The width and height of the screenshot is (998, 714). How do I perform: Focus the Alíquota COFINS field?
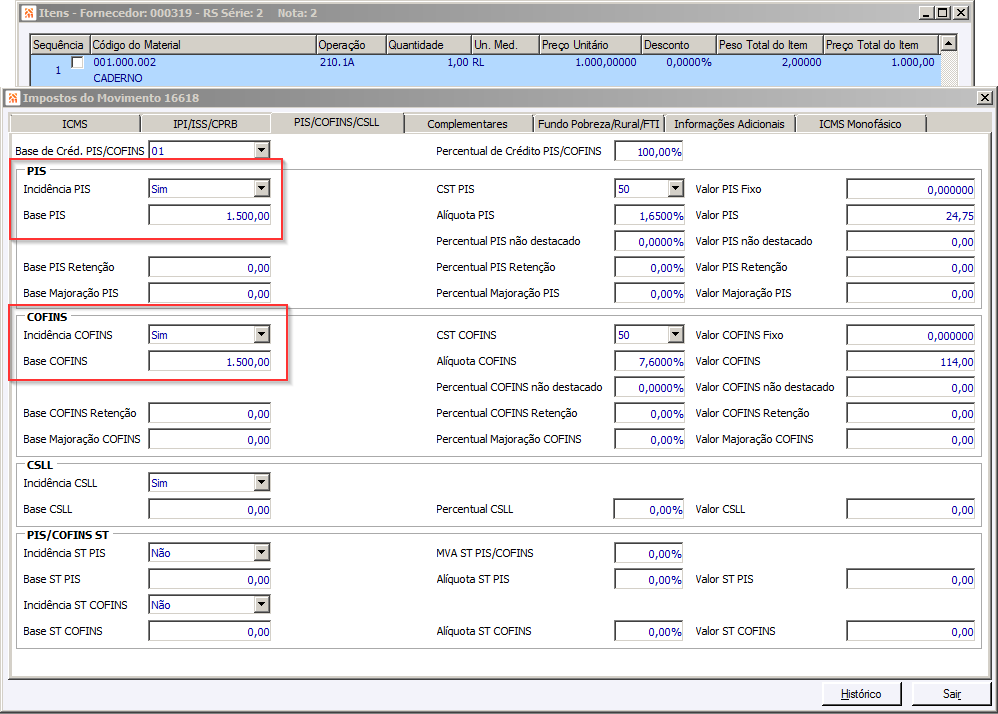(x=649, y=361)
